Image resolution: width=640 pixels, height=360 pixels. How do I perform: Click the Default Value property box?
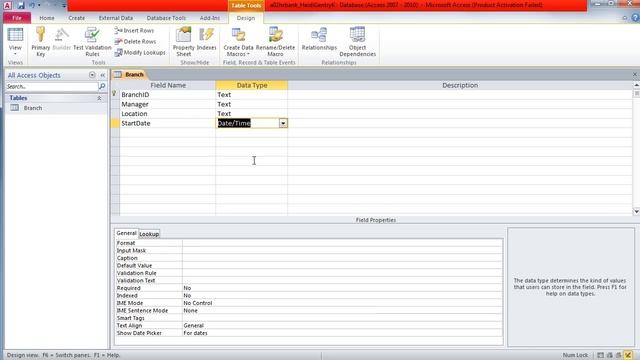click(x=342, y=265)
